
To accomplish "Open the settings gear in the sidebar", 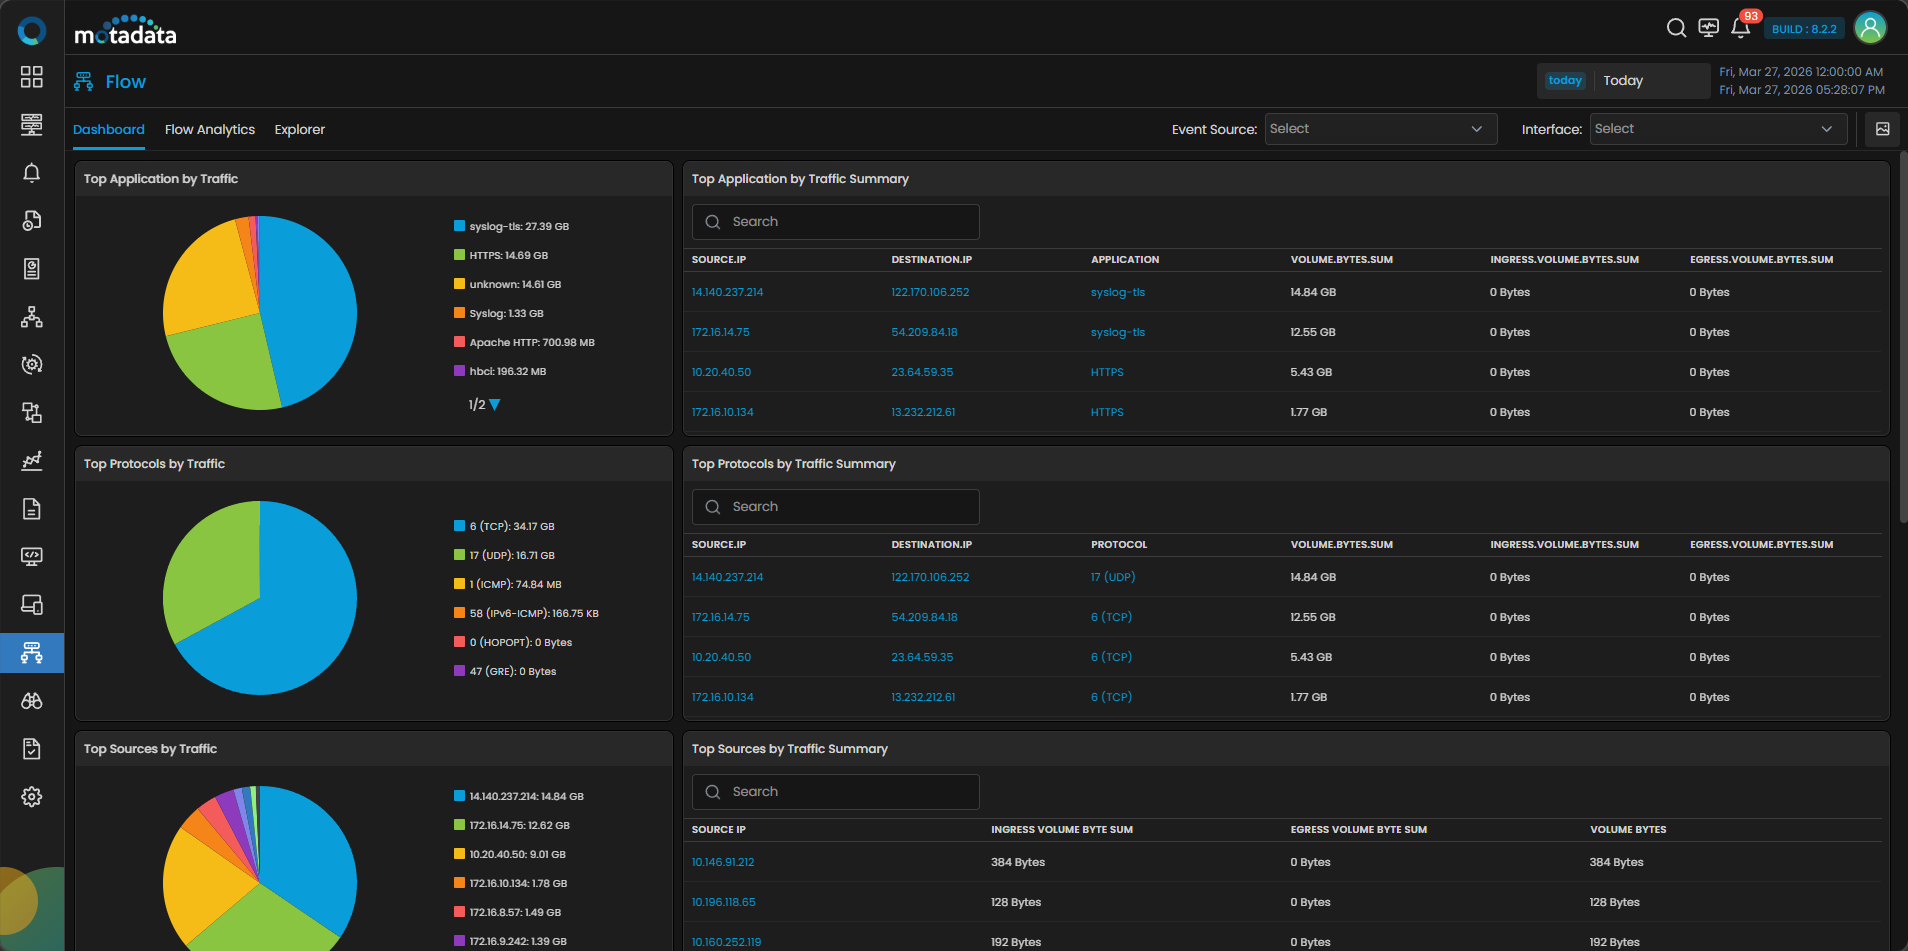I will coord(32,797).
